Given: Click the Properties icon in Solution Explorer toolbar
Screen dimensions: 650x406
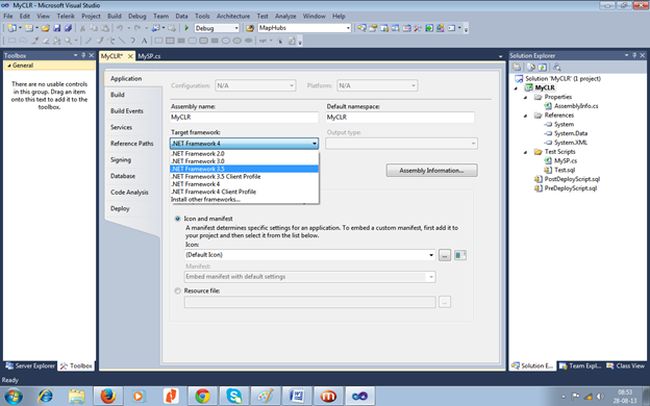Looking at the screenshot, I should pos(517,67).
